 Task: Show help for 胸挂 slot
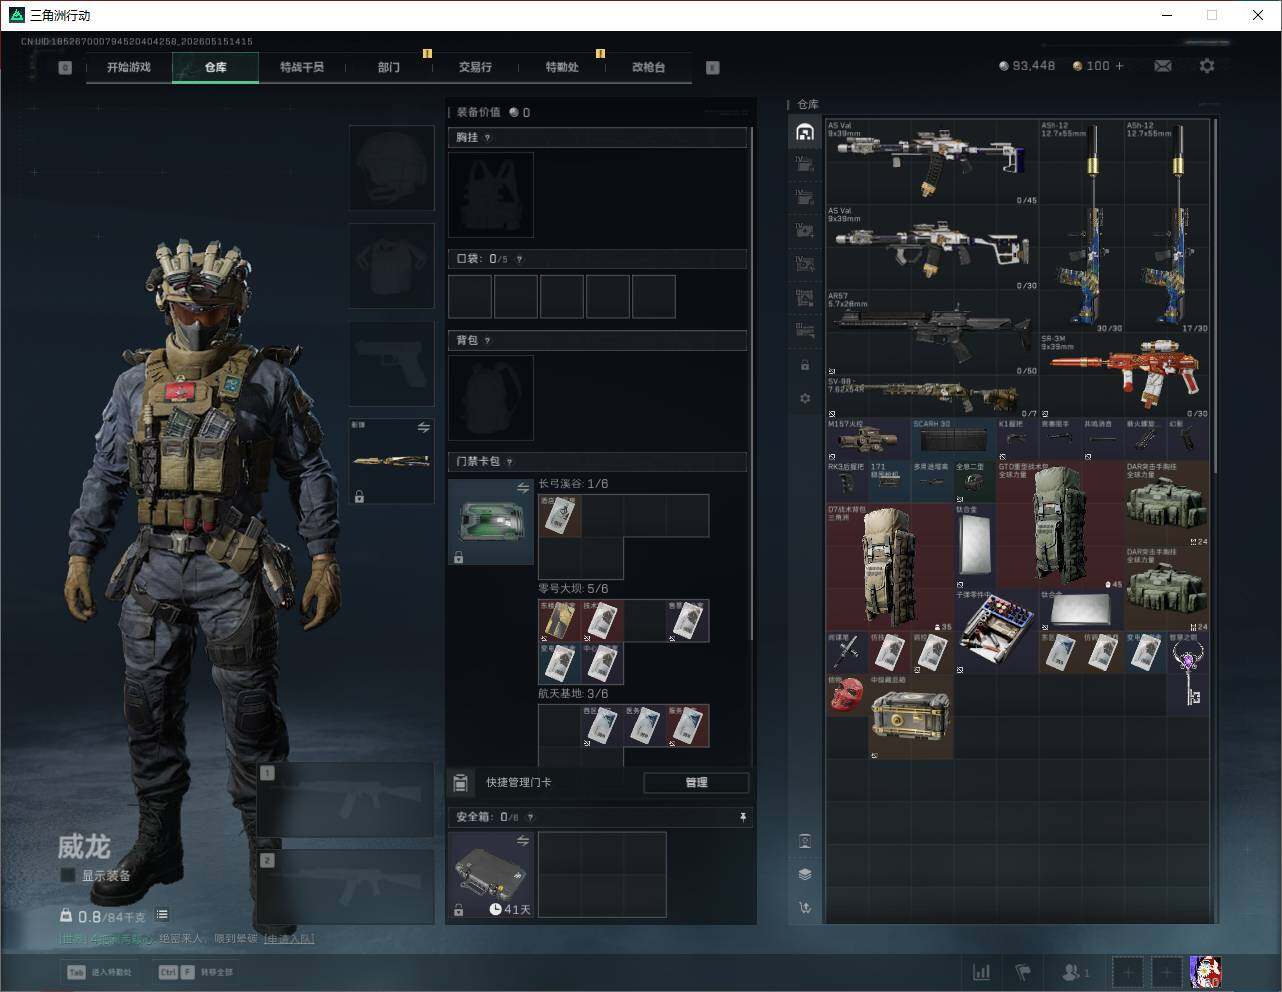click(488, 138)
